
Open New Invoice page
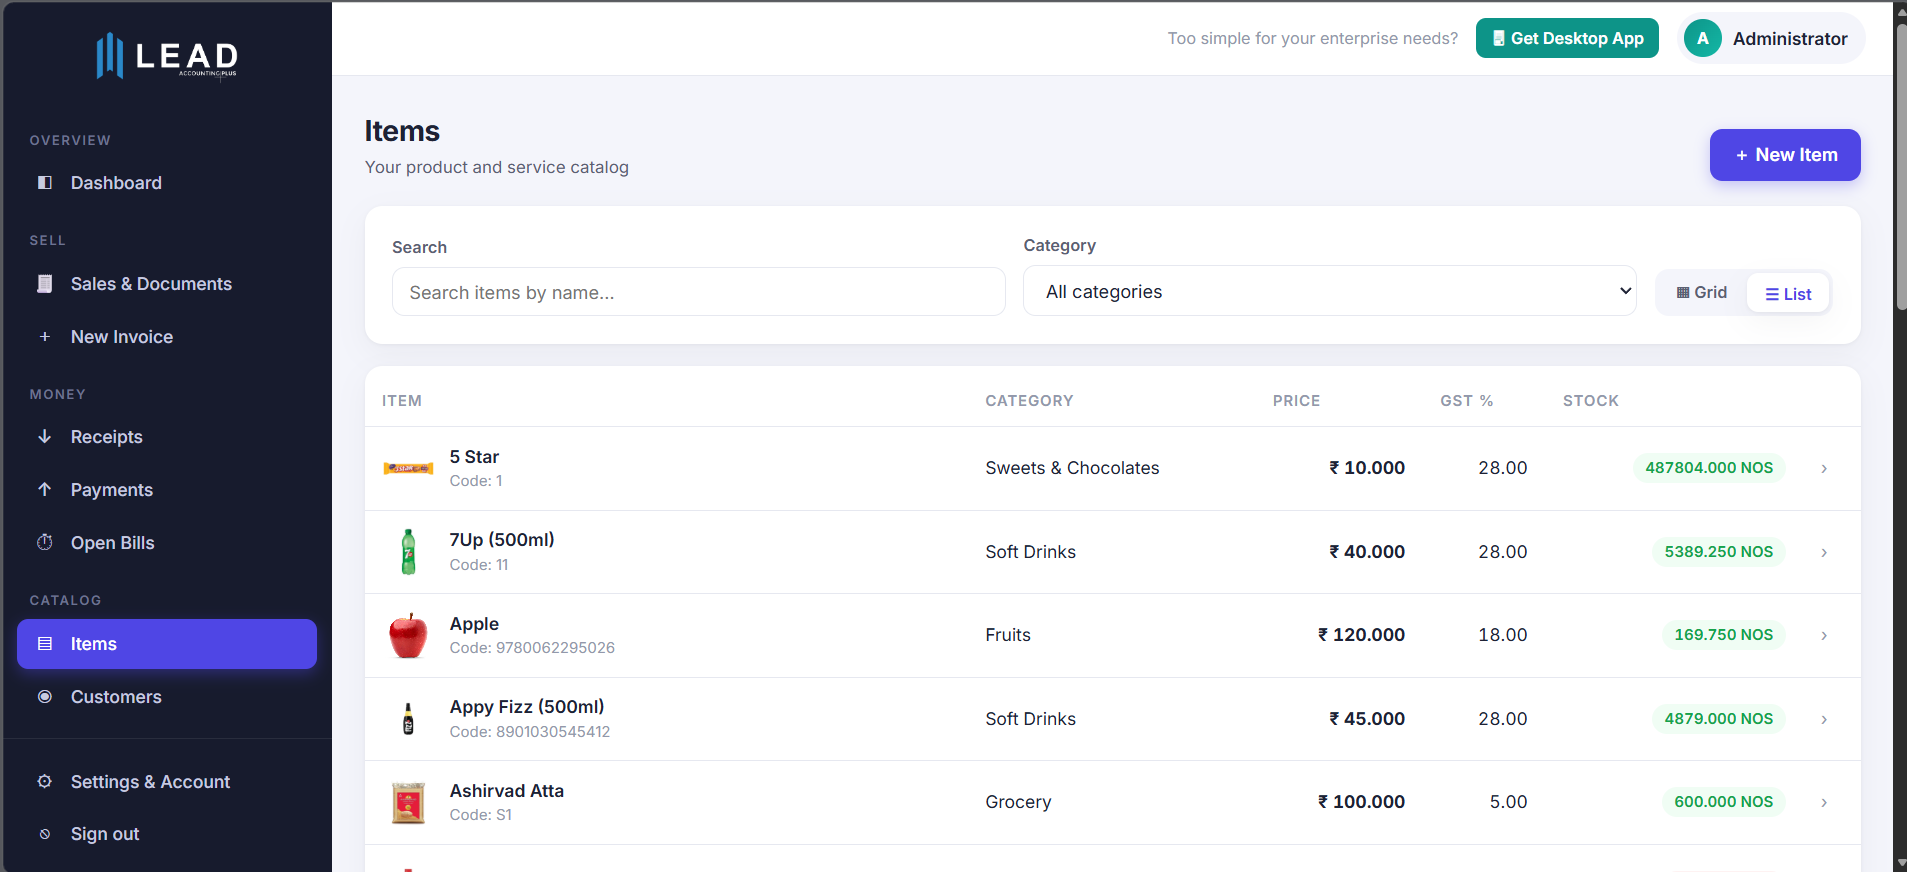pos(167,337)
